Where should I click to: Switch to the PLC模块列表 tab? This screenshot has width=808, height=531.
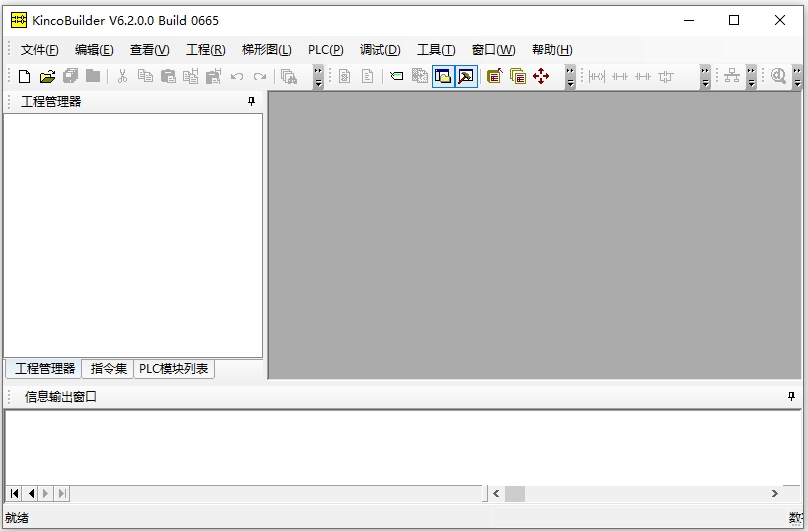174,369
